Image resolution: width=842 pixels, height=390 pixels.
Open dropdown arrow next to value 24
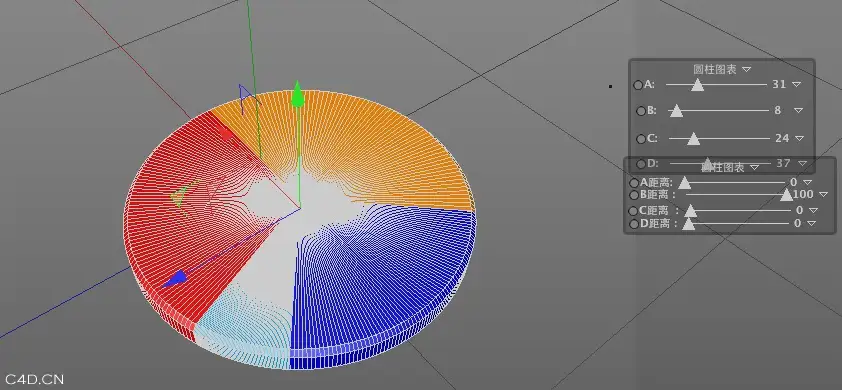799,138
